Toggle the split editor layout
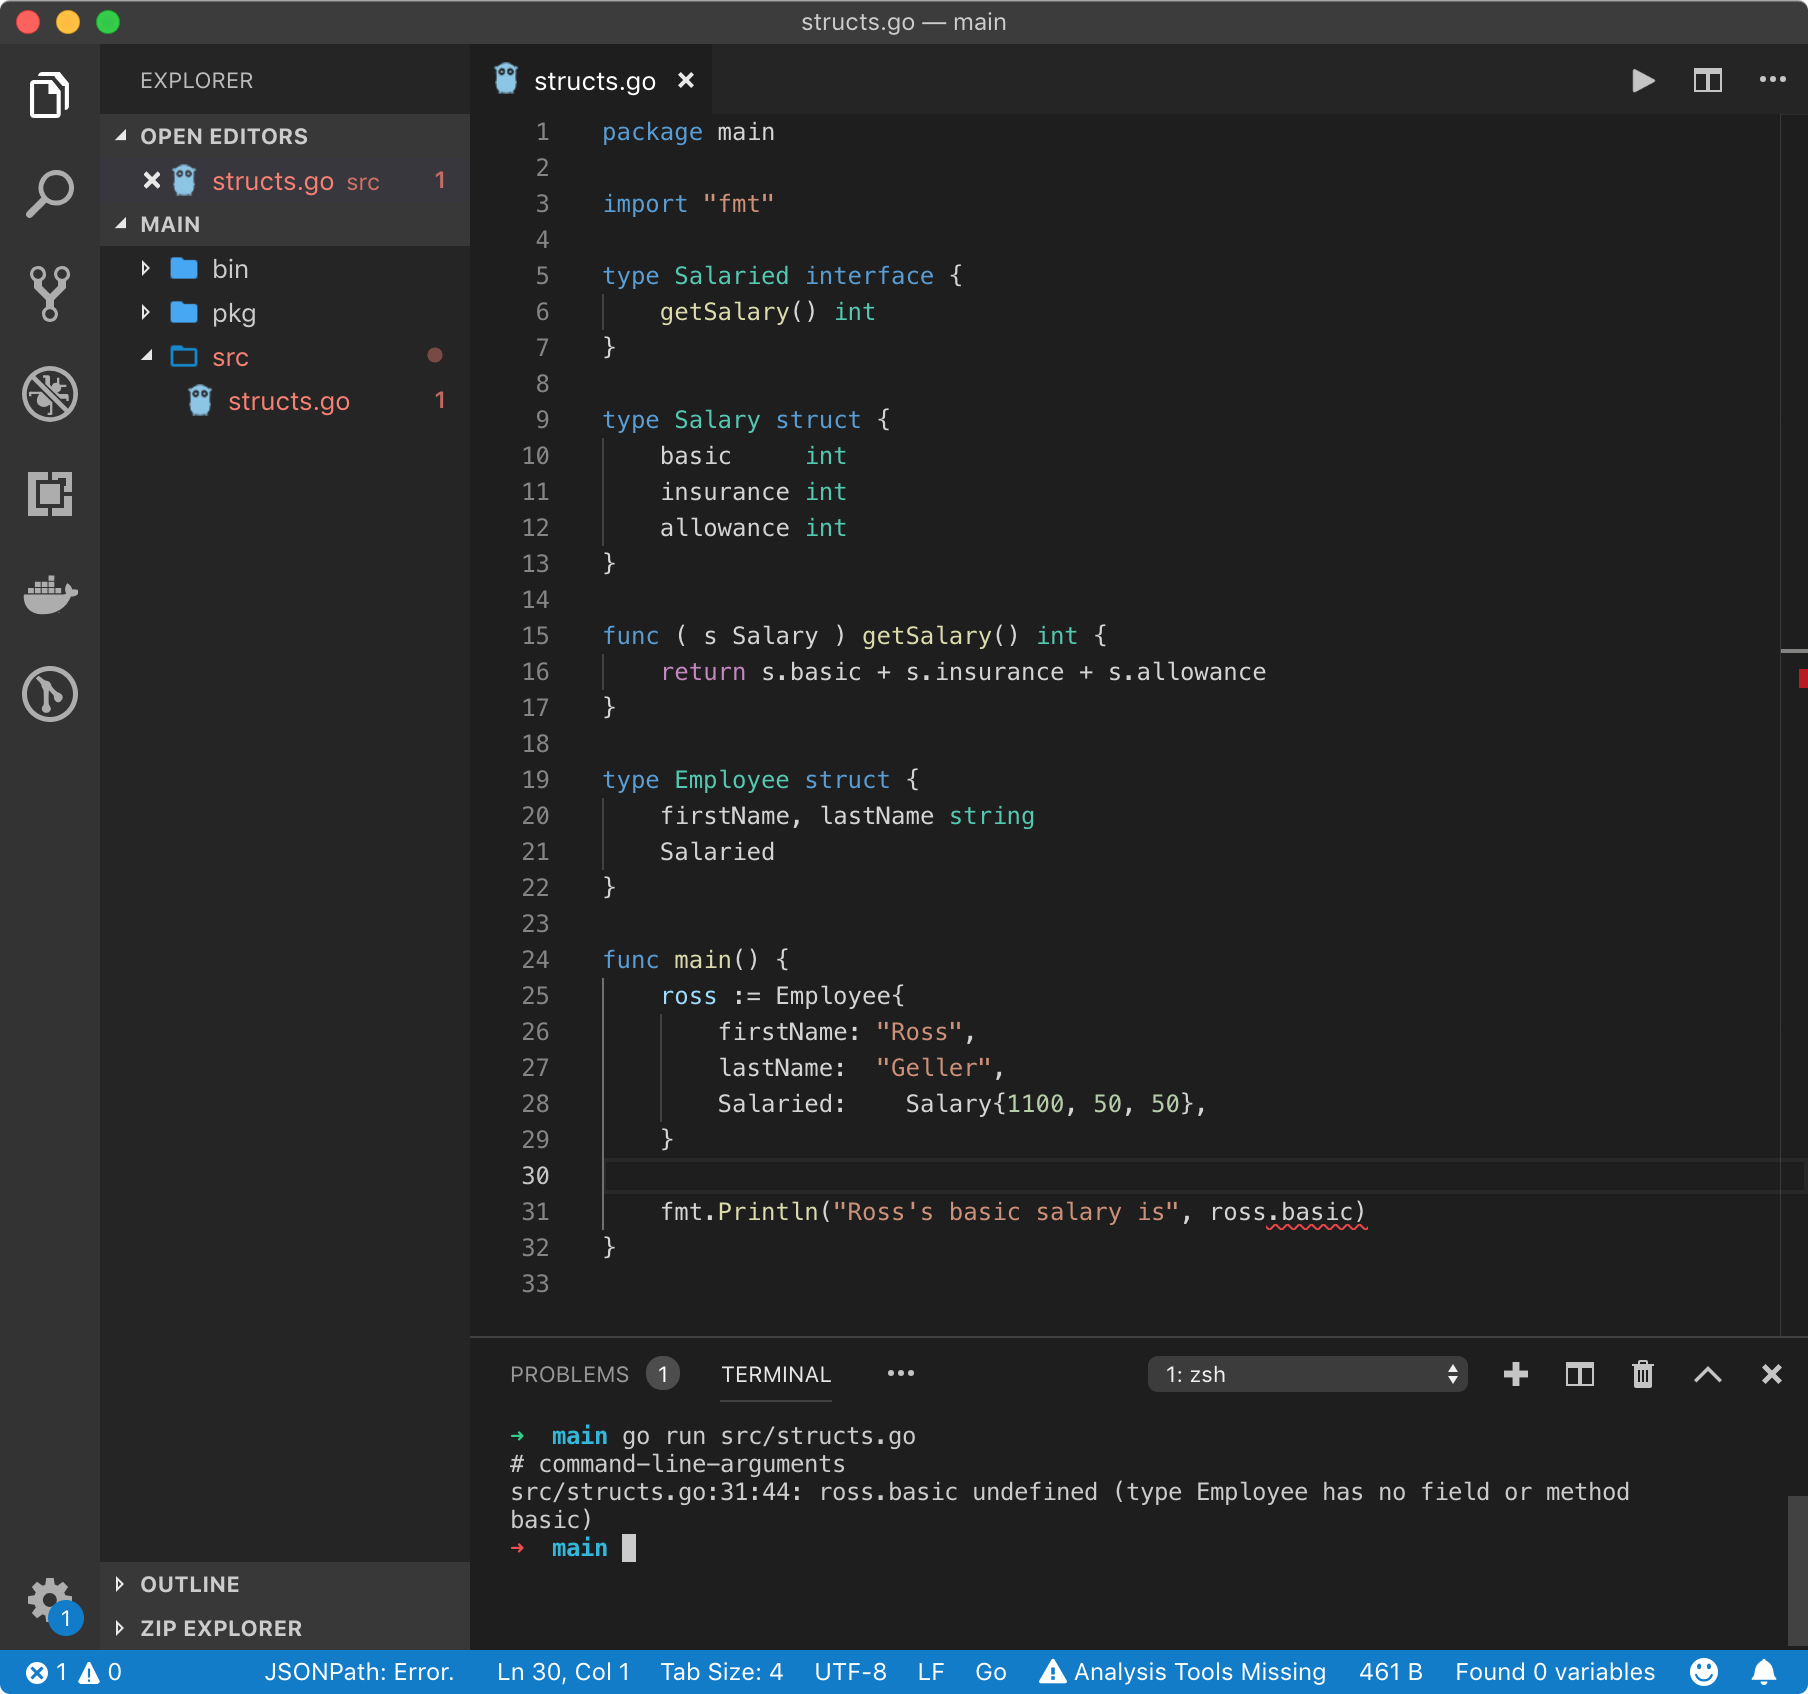The height and width of the screenshot is (1694, 1808). (1707, 80)
